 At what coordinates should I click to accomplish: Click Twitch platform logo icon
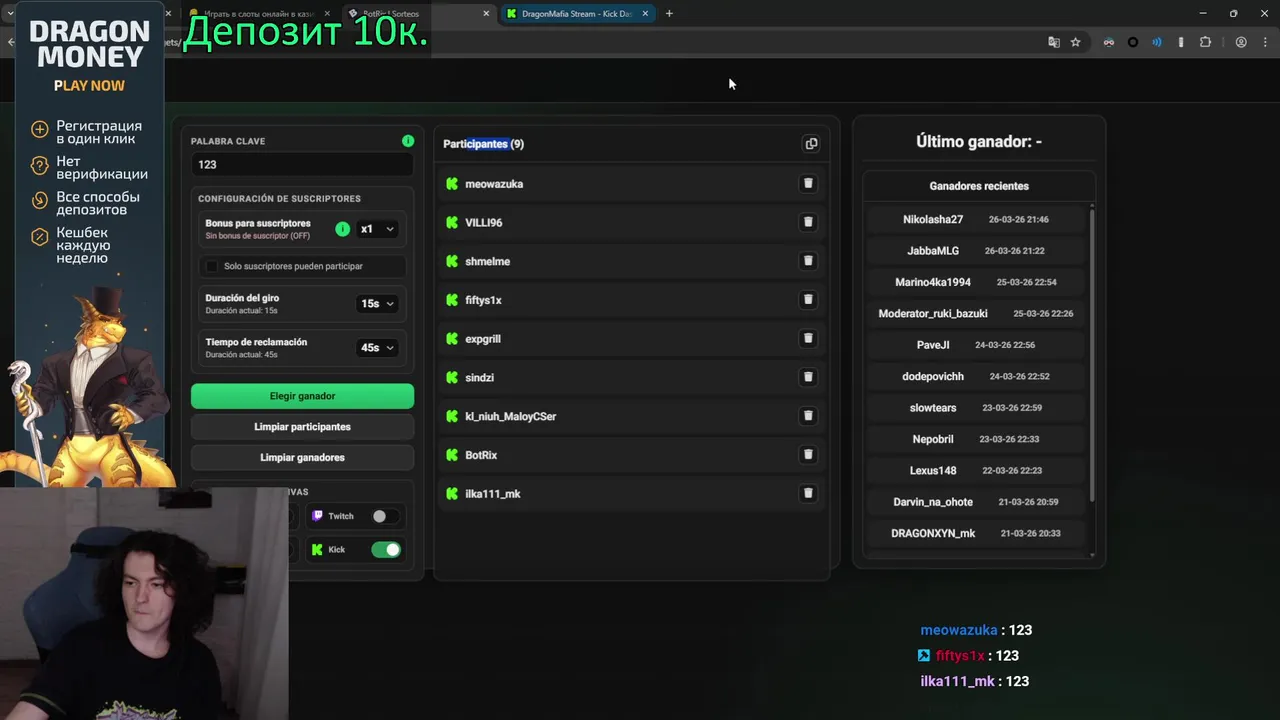[x=317, y=516]
